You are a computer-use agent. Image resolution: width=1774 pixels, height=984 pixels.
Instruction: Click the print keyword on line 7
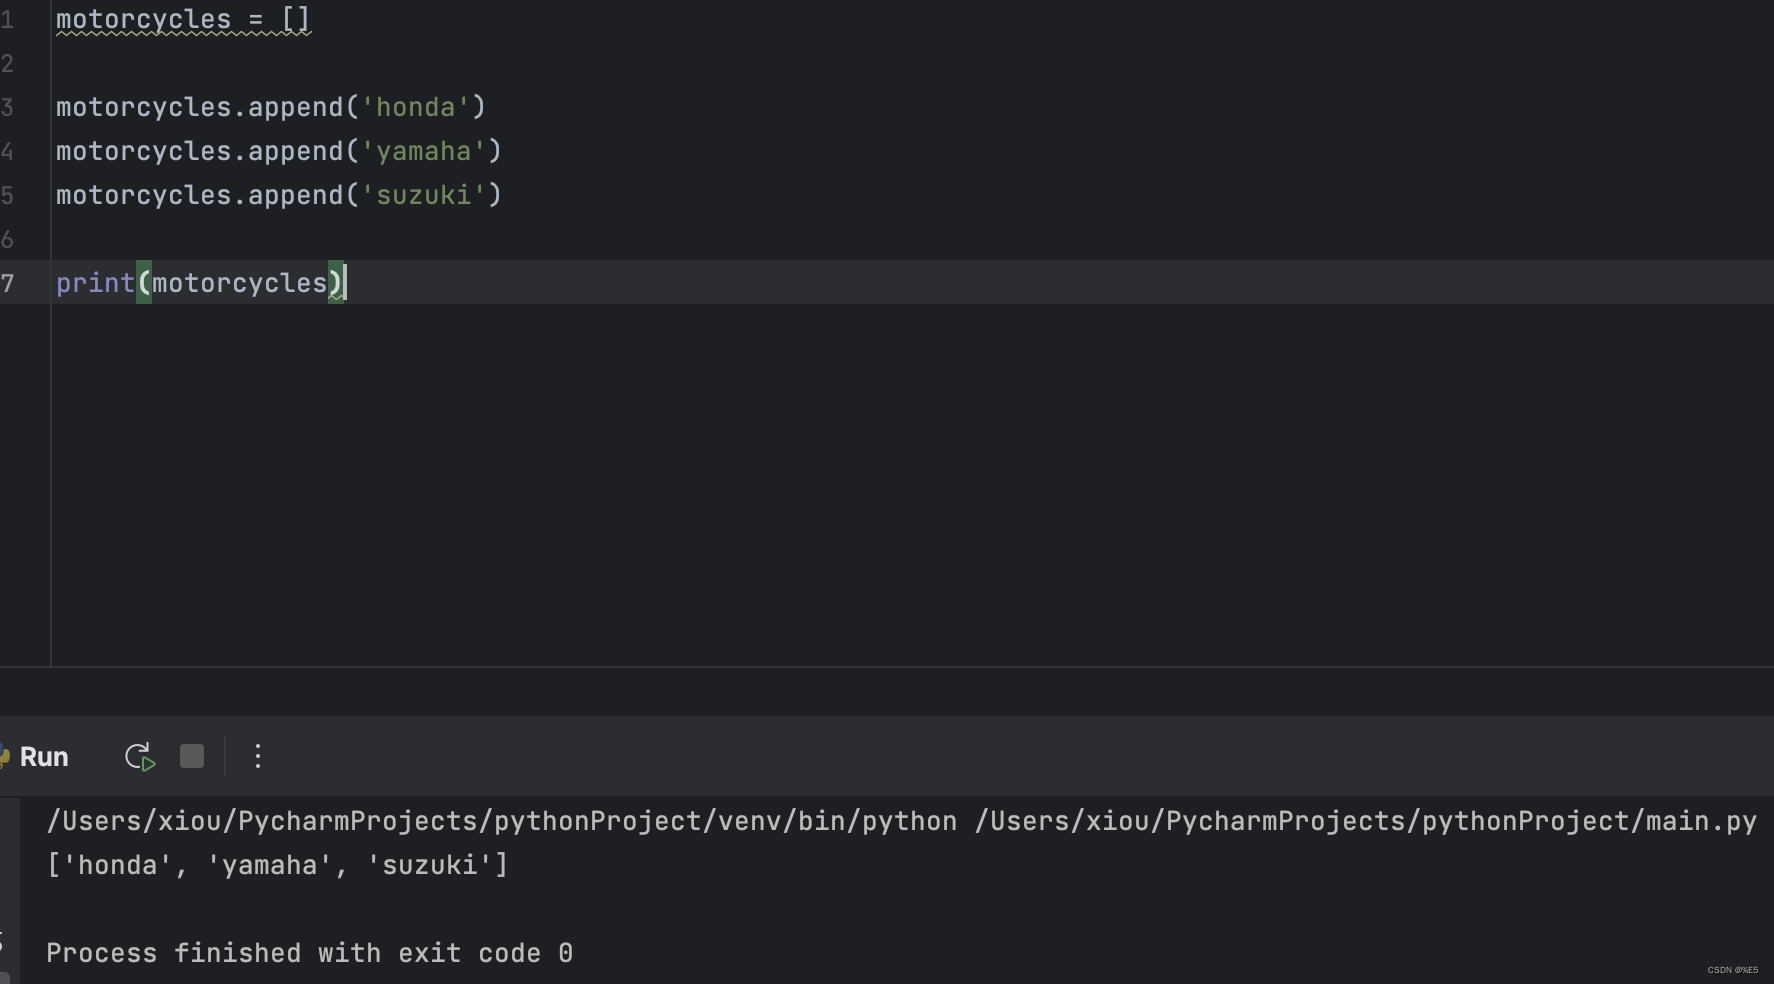pyautogui.click(x=95, y=283)
